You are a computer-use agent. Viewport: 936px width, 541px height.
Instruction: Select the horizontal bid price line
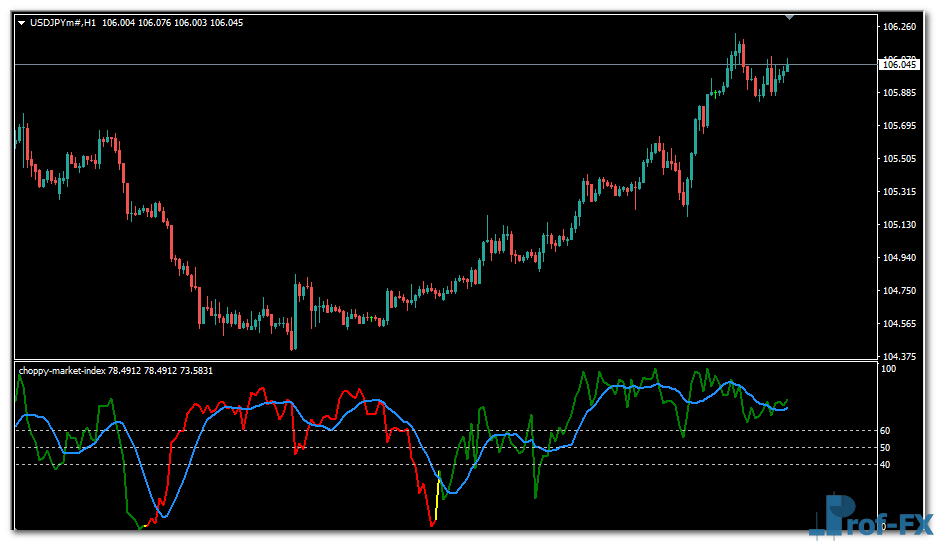(x=400, y=65)
